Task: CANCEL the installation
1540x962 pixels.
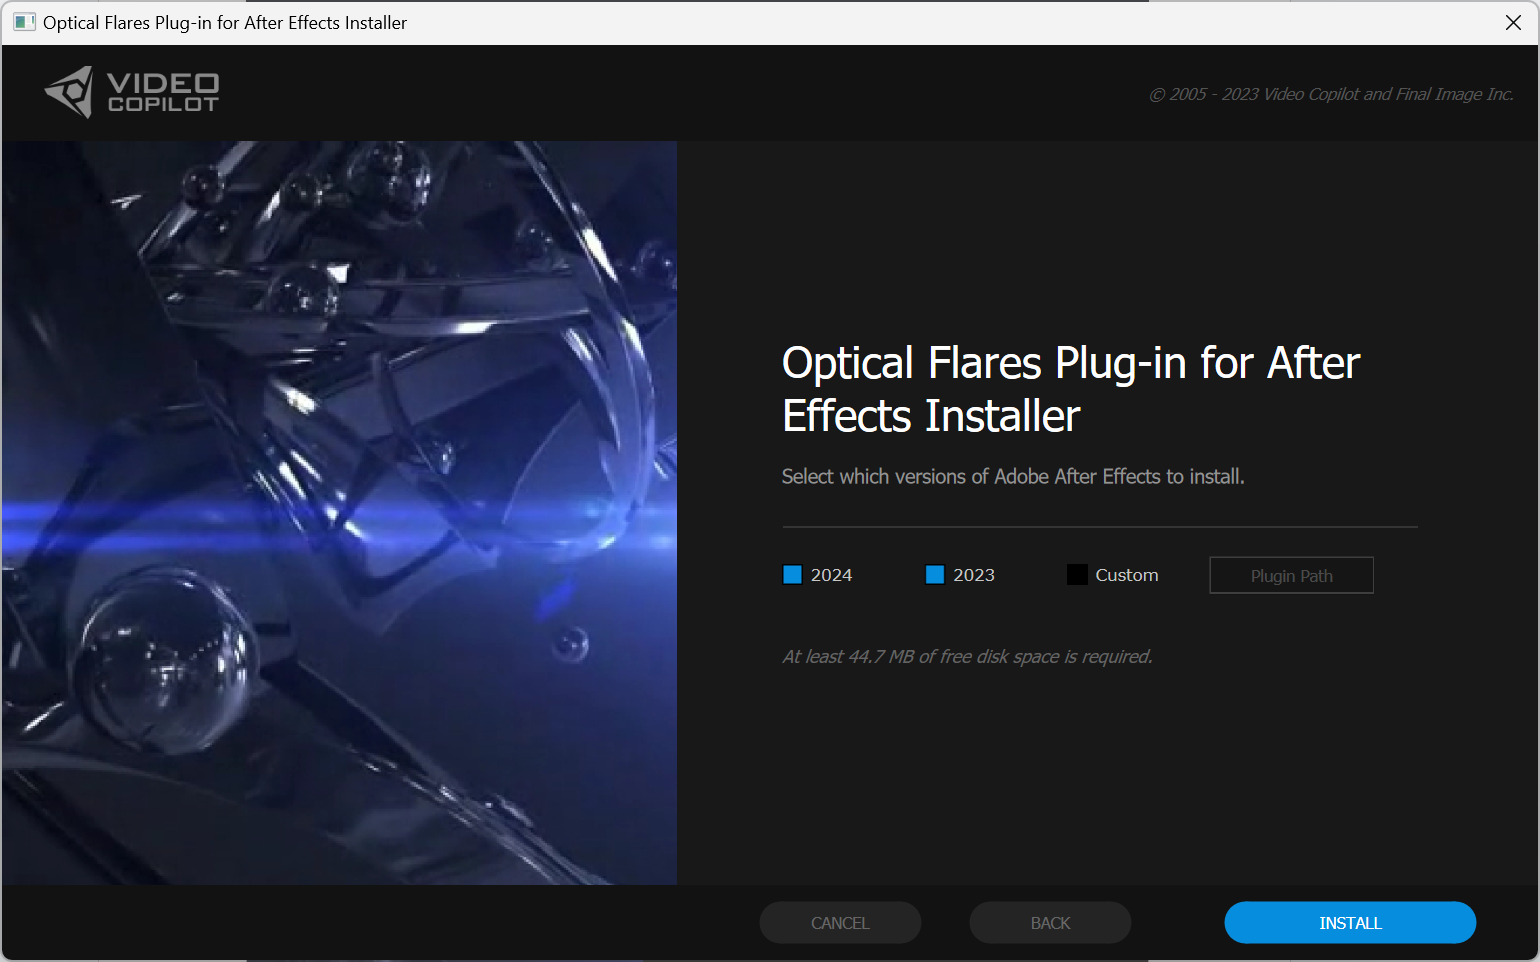Action: tap(840, 922)
